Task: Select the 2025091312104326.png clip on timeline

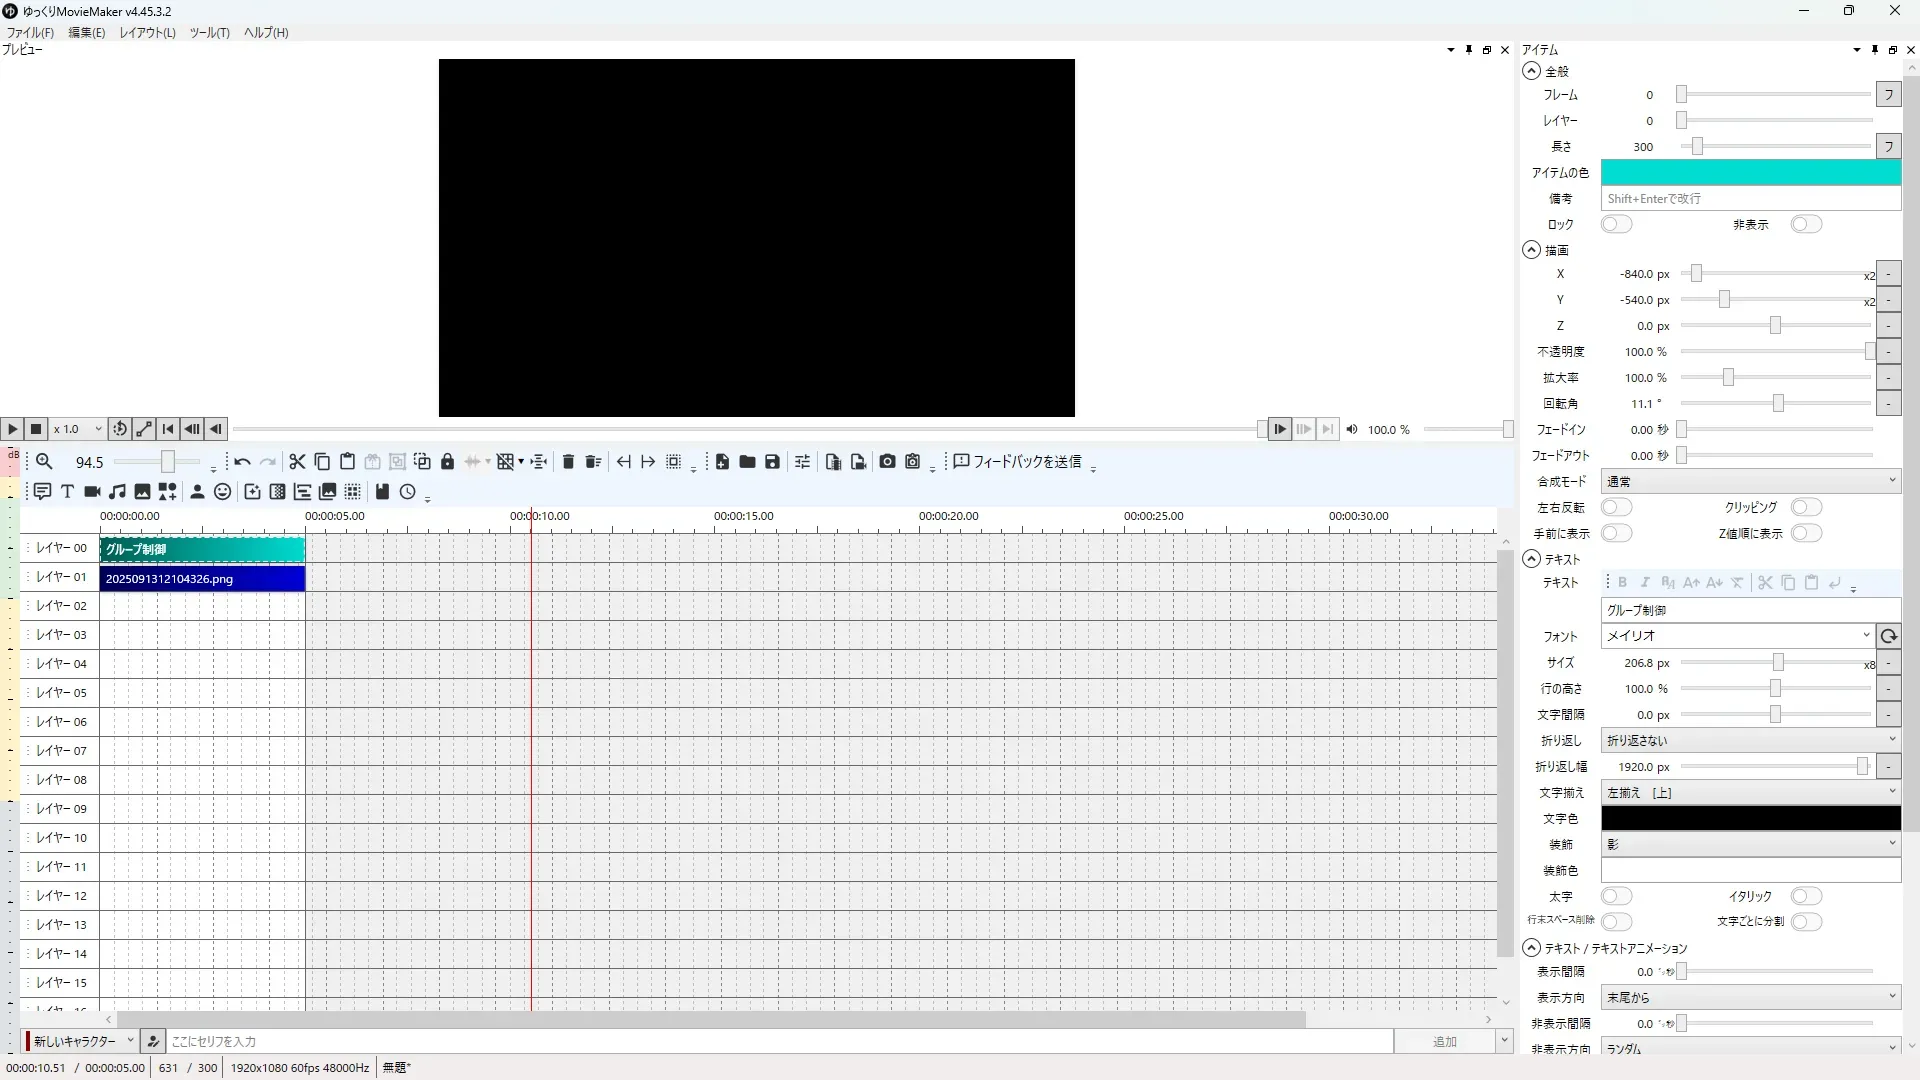Action: (202, 579)
